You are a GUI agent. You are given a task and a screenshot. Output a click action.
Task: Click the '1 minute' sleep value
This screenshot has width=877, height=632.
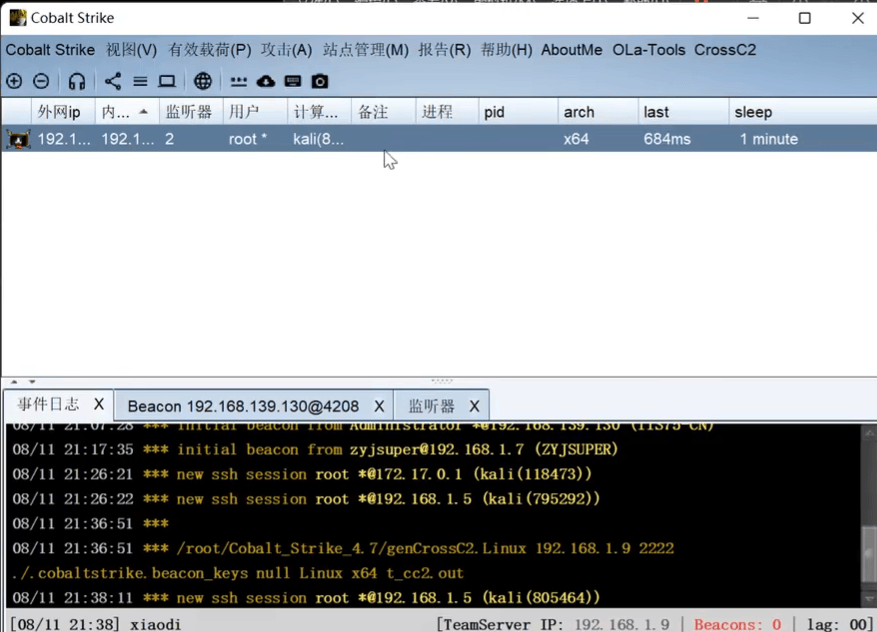coord(768,139)
